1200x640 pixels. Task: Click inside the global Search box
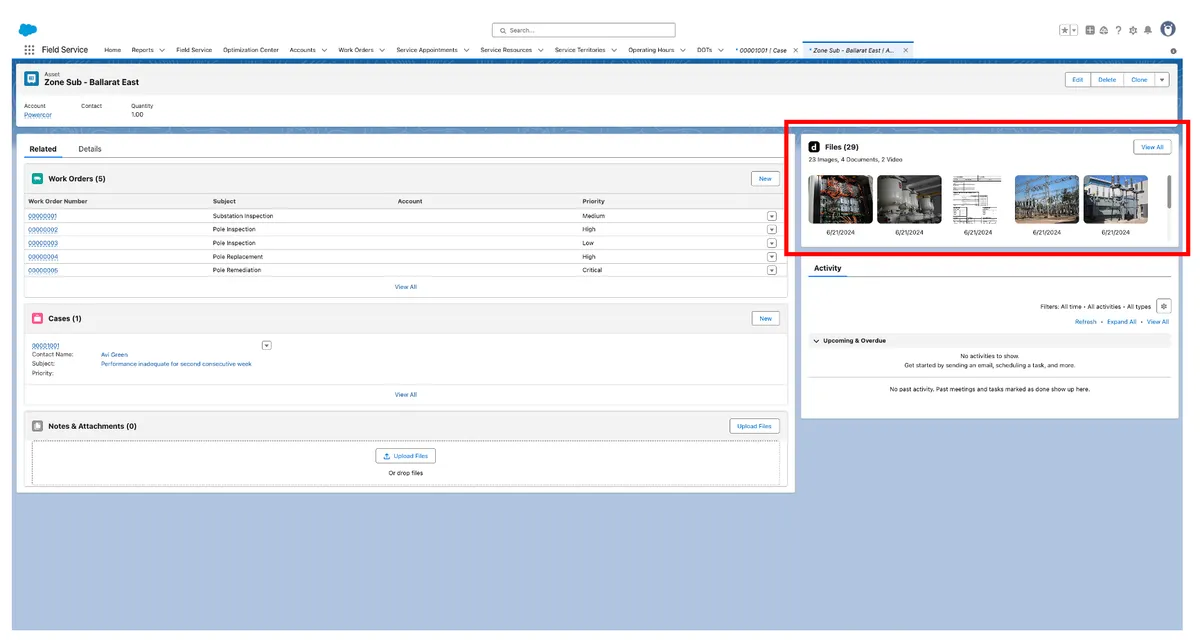coord(584,30)
